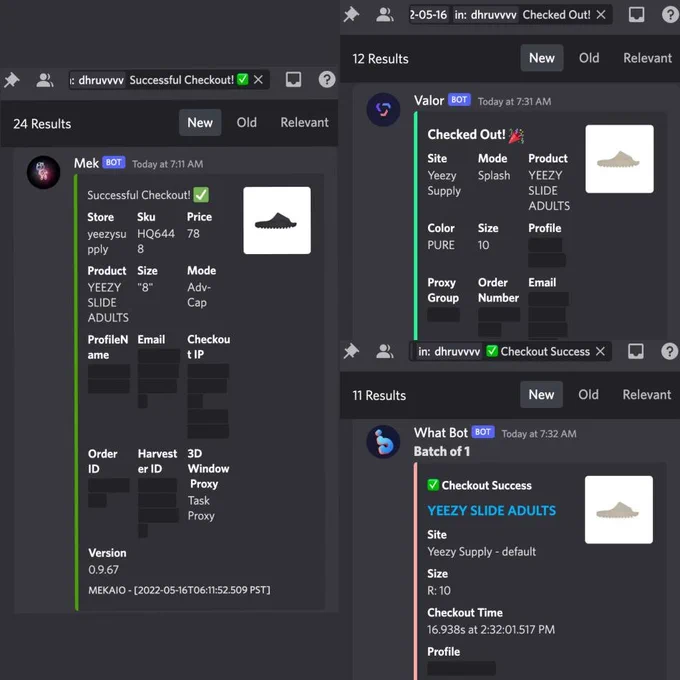
Task: Open Mek bot avatar
Action: tap(43, 172)
